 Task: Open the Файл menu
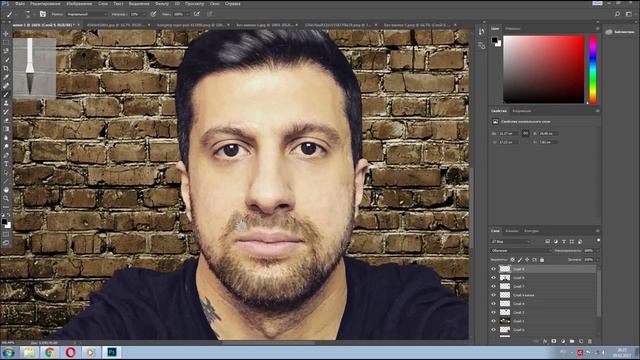pos(20,4)
